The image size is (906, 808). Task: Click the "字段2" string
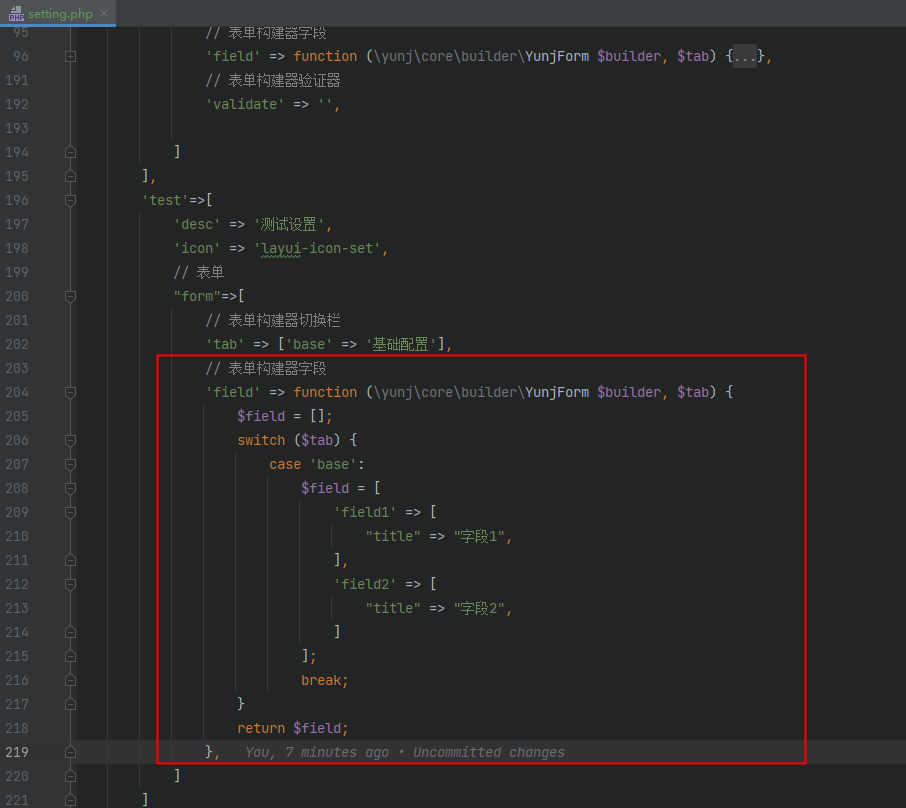click(x=479, y=608)
